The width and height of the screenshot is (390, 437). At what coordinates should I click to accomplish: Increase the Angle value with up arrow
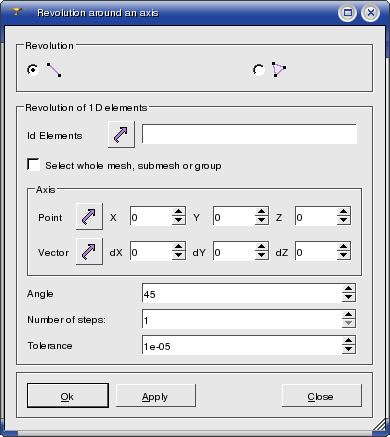348,289
